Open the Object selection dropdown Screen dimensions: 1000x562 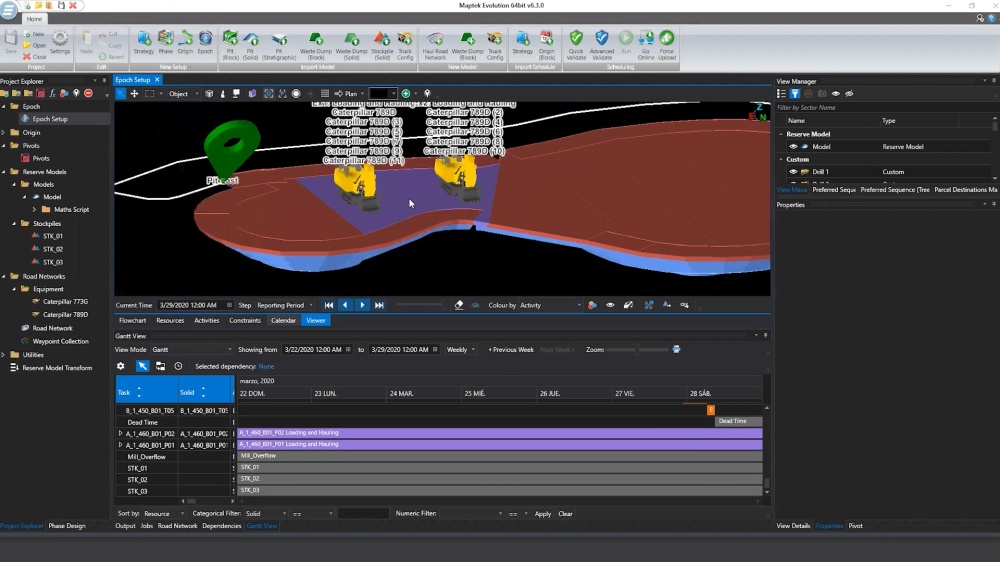(x=183, y=94)
